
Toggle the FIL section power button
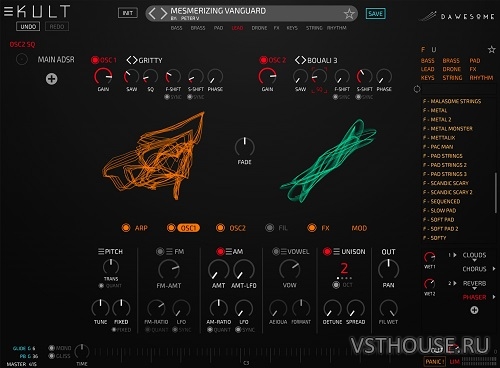(269, 228)
